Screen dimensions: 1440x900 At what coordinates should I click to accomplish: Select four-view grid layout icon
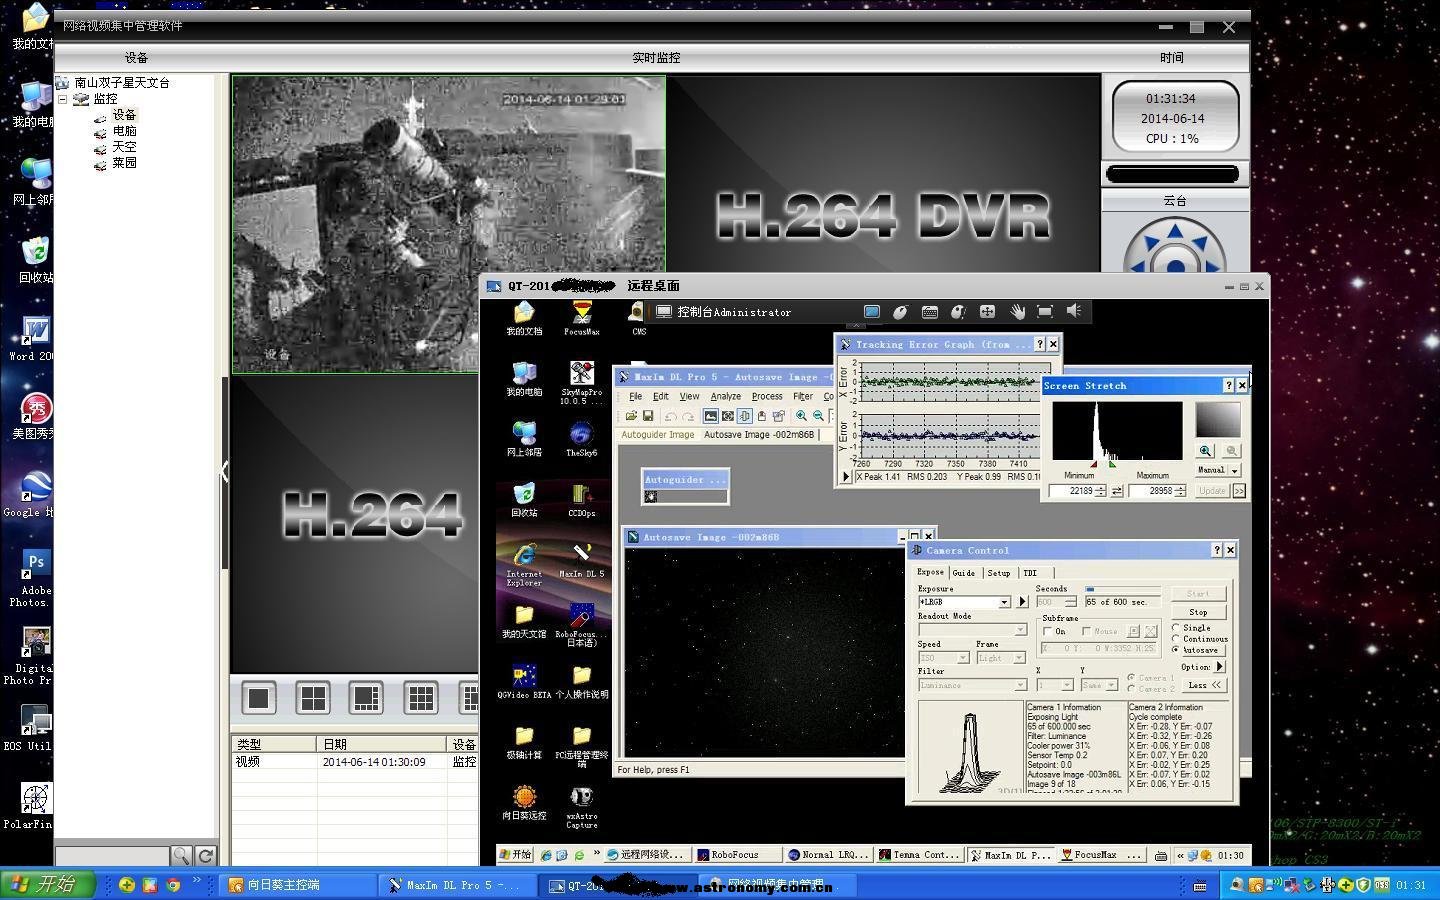pyautogui.click(x=313, y=698)
